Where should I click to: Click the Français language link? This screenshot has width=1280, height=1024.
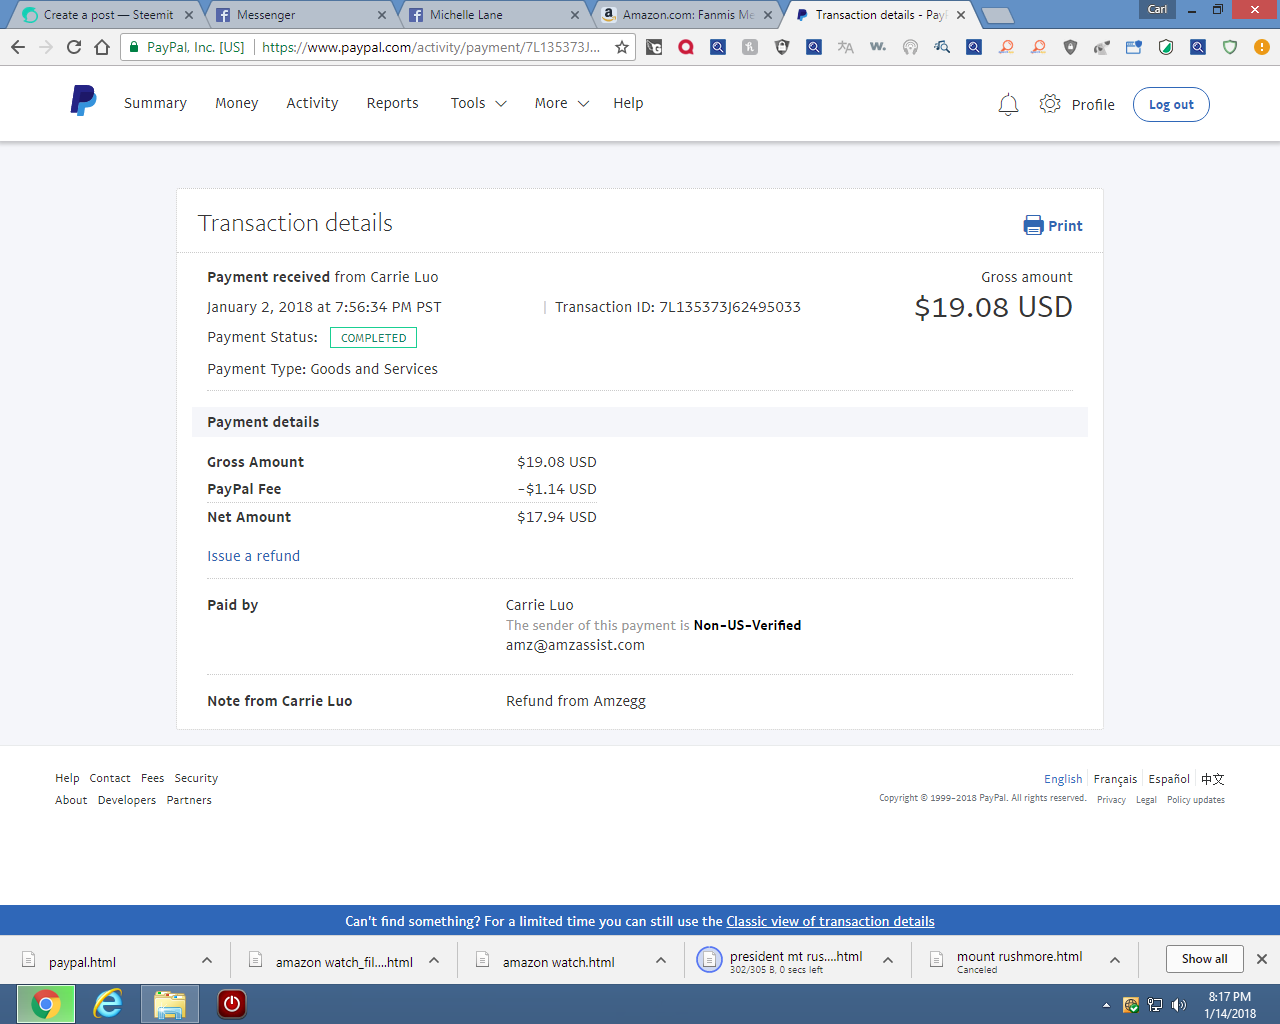1115,779
